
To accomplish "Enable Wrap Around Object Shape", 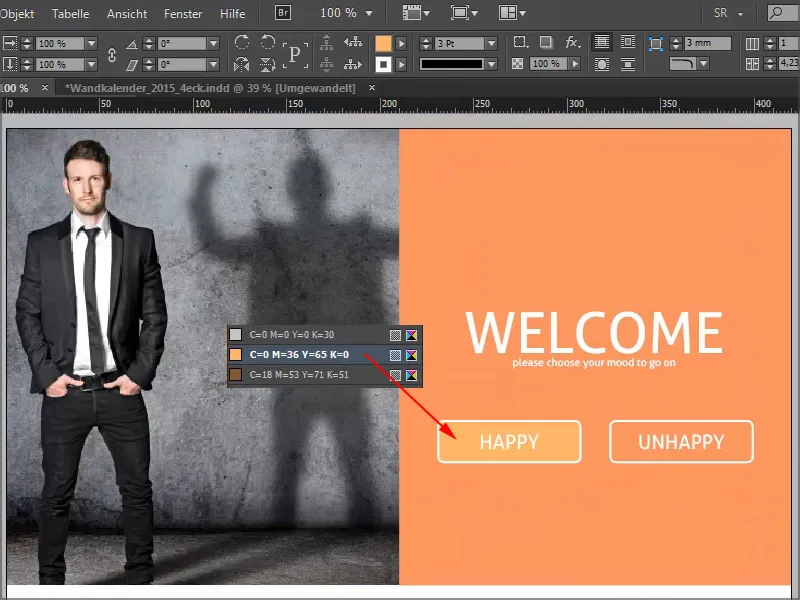I will (602, 64).
